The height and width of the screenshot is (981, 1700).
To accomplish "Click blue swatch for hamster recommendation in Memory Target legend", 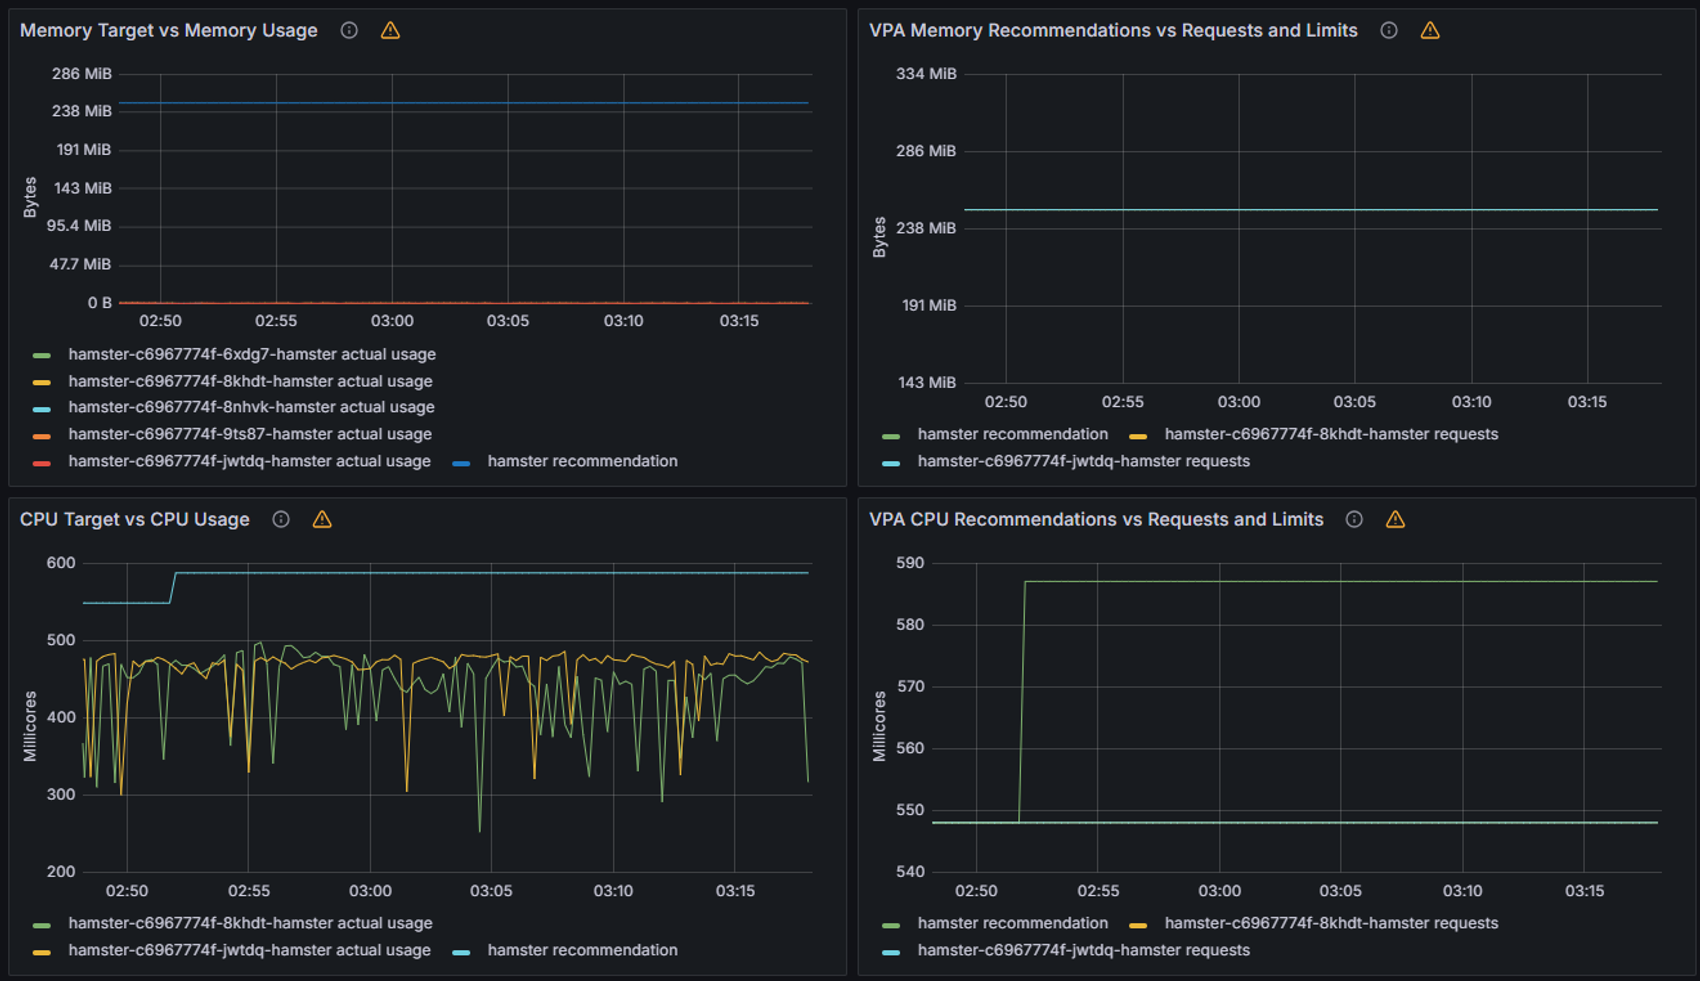I will click(461, 463).
